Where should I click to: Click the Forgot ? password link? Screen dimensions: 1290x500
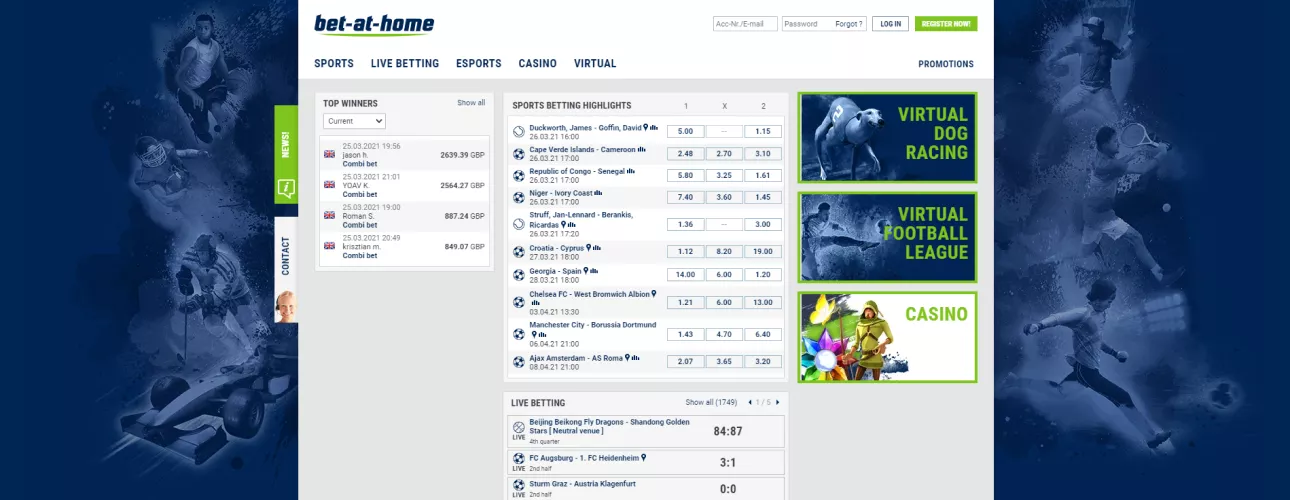(x=849, y=24)
